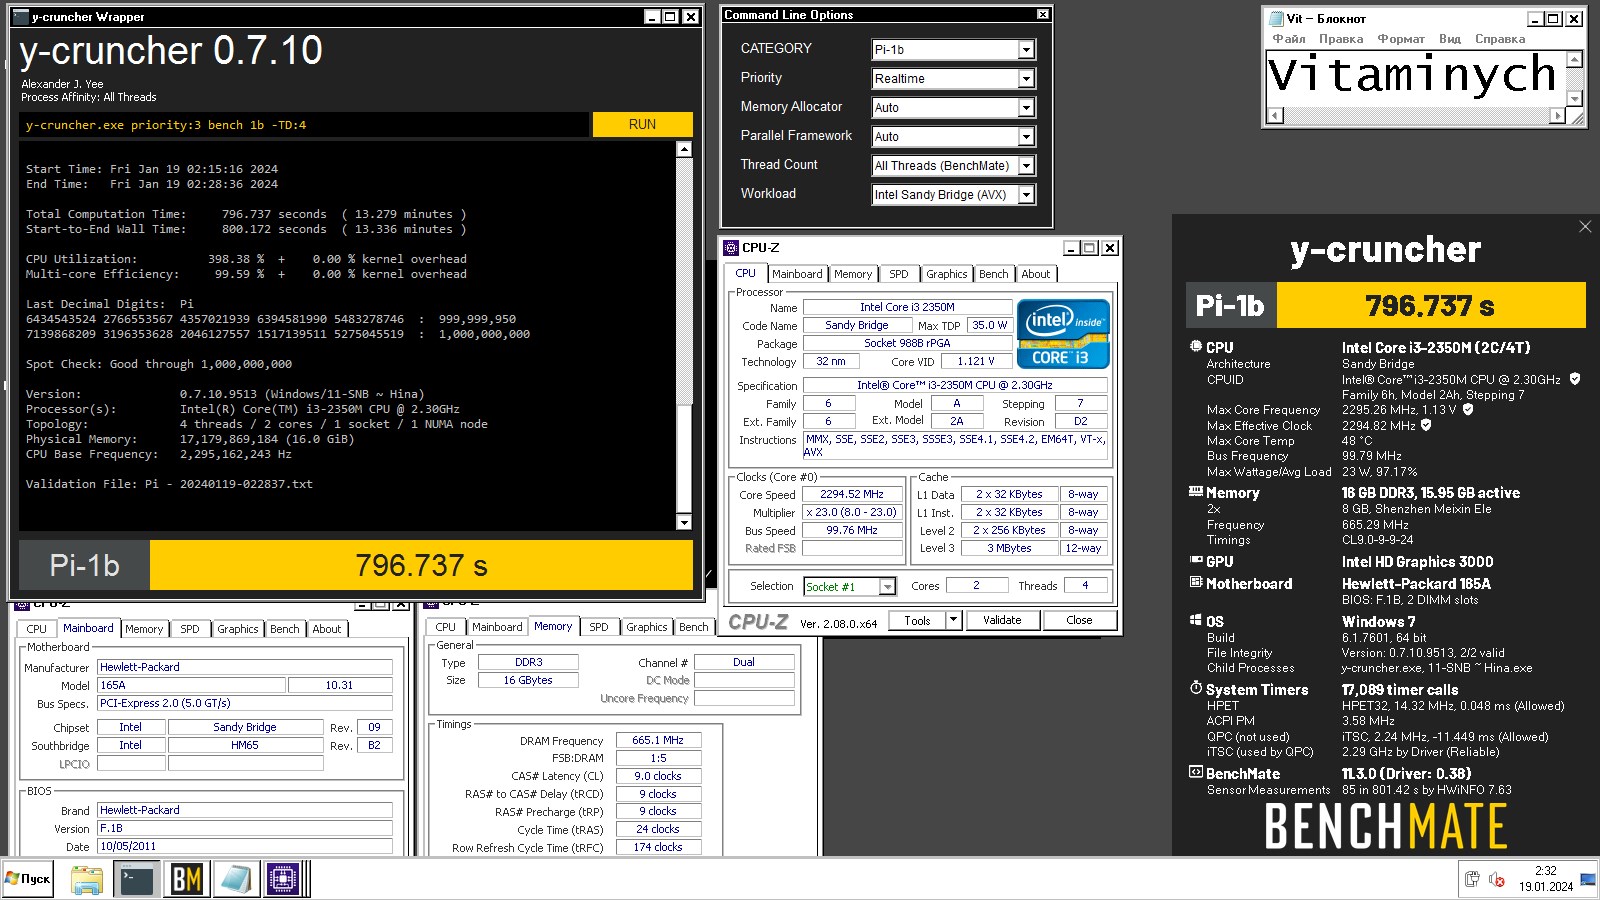Screen dimensions: 1600x900
Task: Click the y-cruncher Wrapper title bar icon
Action: point(21,17)
